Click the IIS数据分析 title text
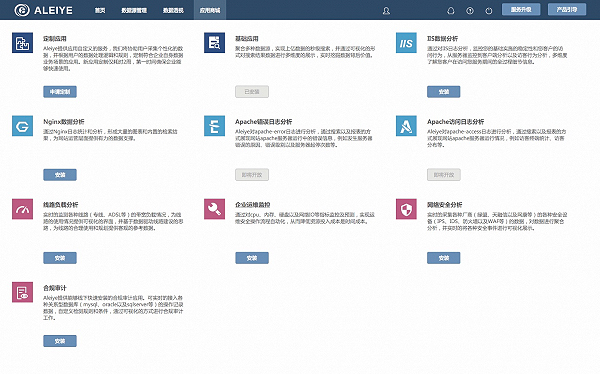Screen dimensions: 600x374 click(x=442, y=39)
